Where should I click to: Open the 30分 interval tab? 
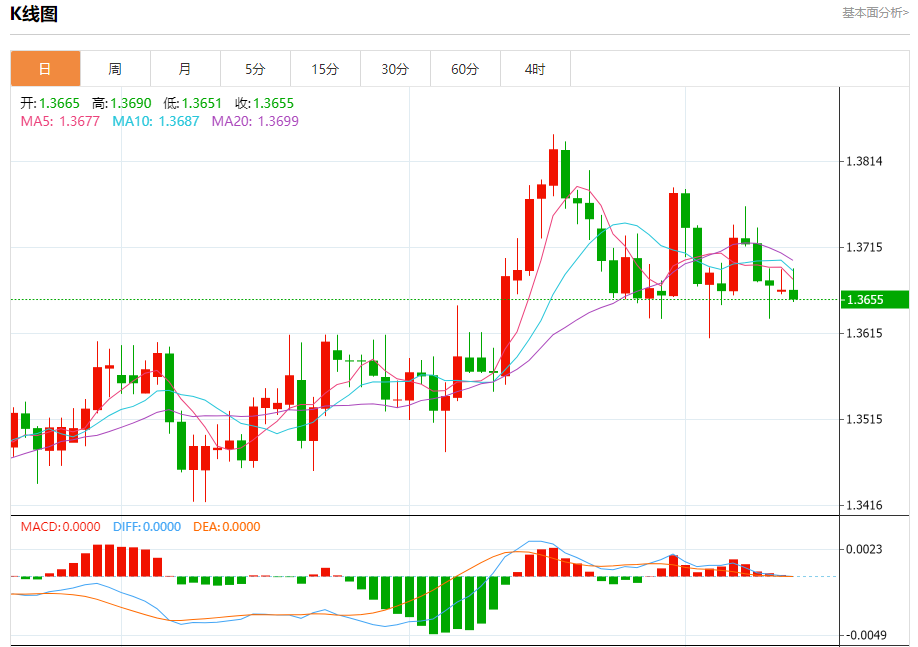(395, 69)
